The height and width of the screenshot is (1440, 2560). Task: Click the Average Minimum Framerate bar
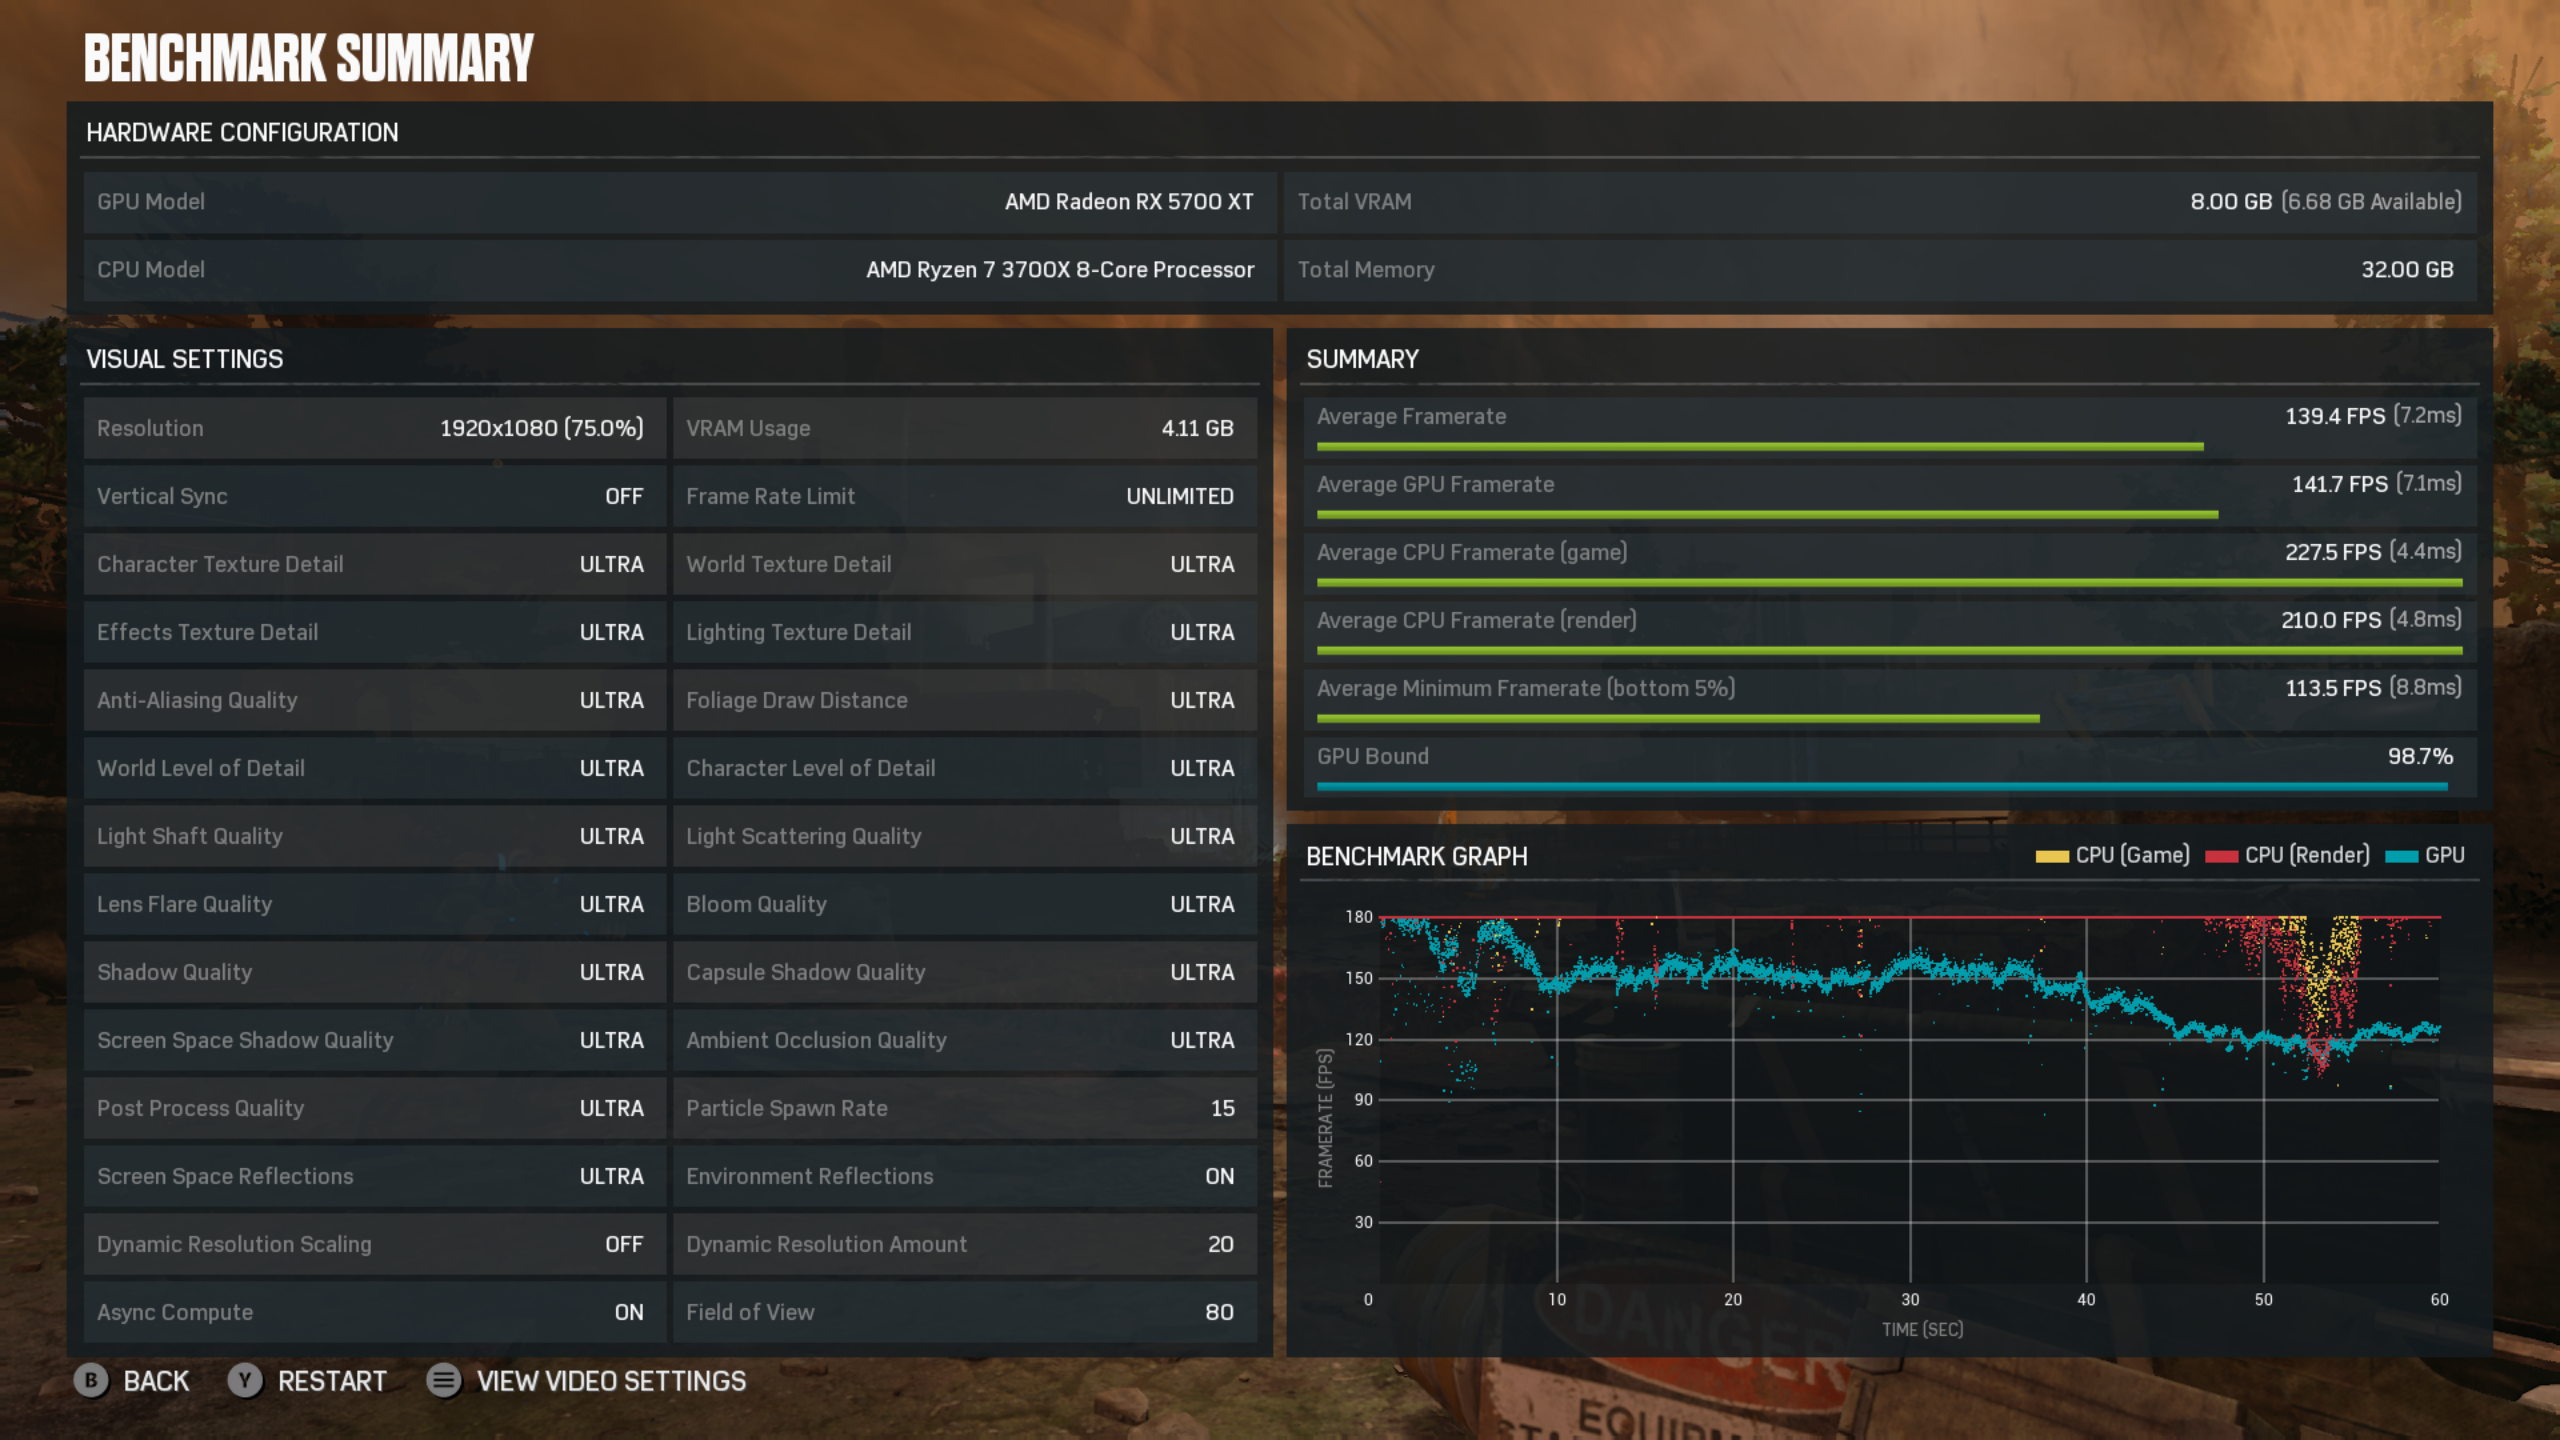(1678, 719)
